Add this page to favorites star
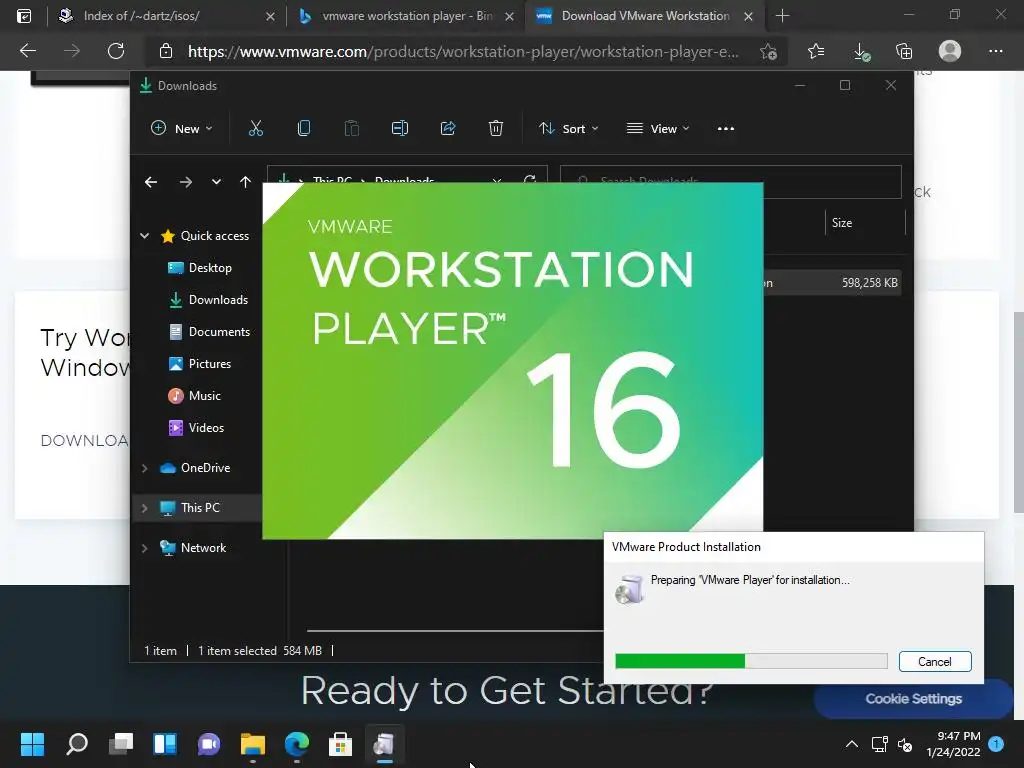Screen dimensions: 1024x768 (x=769, y=52)
